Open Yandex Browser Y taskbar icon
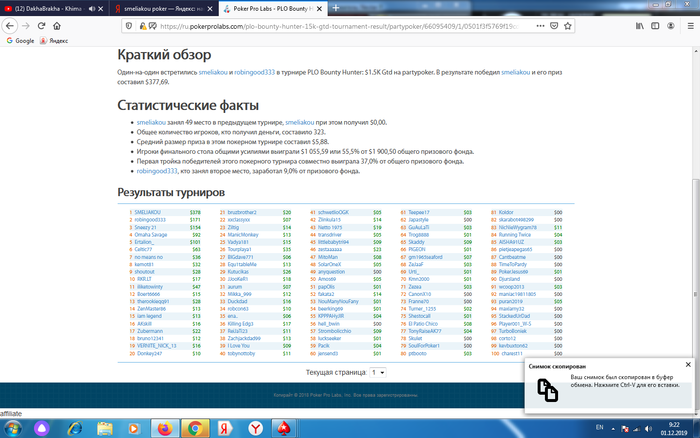The width and height of the screenshot is (700, 438). coord(255,429)
